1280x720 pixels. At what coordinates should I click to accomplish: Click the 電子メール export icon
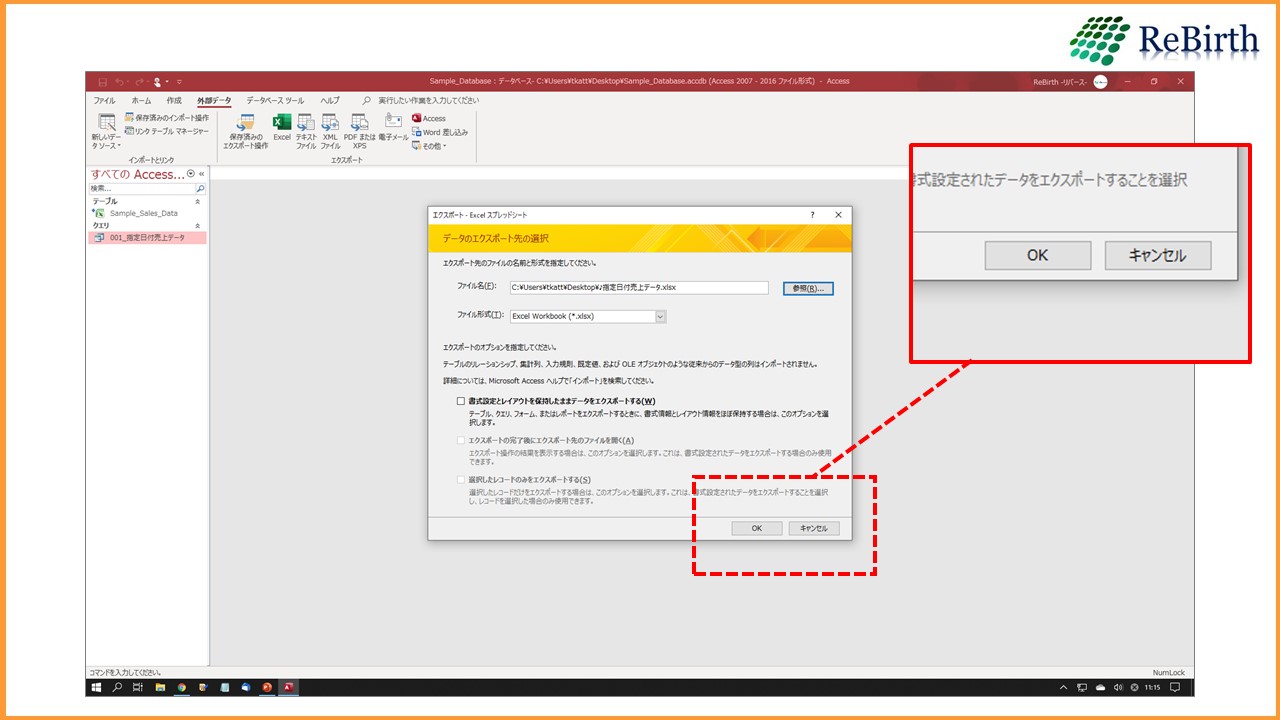(x=393, y=127)
